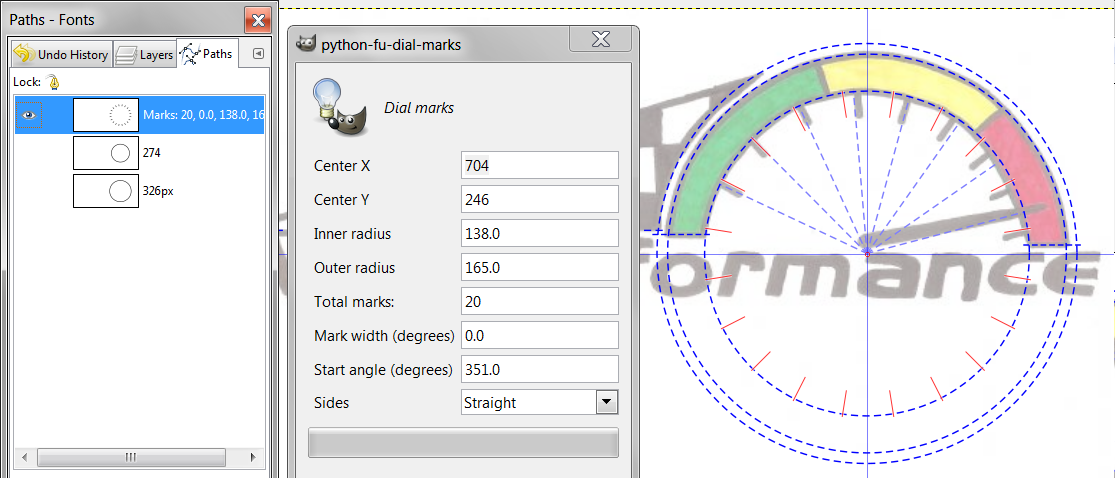The height and width of the screenshot is (478, 1115).
Task: Click the Lock path strokes icon
Action: pos(53,82)
